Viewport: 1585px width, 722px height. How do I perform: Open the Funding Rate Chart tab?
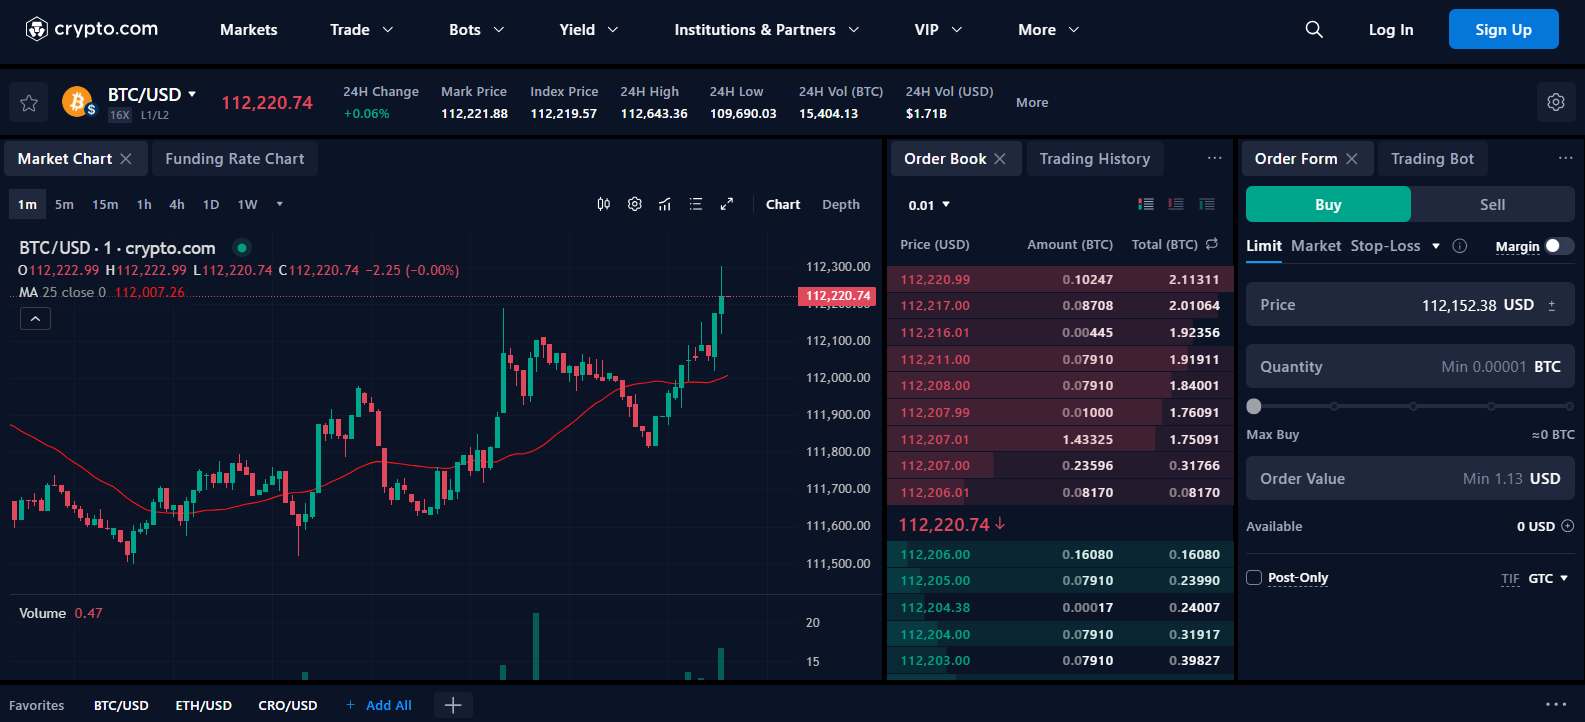tap(234, 159)
